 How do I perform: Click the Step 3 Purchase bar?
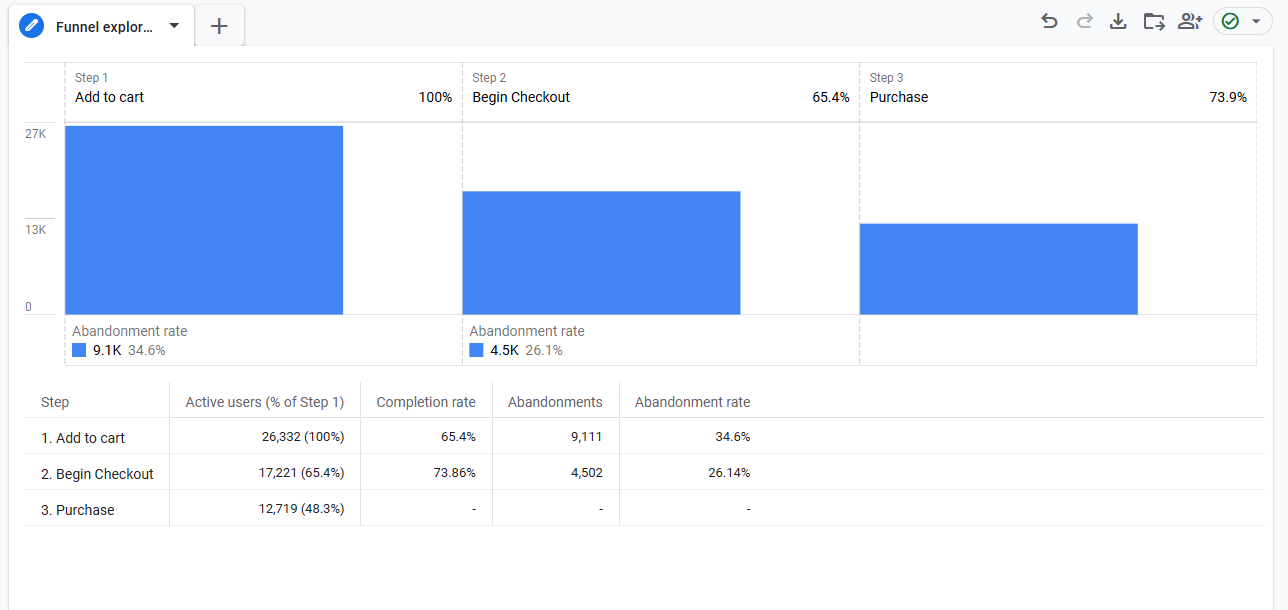(999, 269)
